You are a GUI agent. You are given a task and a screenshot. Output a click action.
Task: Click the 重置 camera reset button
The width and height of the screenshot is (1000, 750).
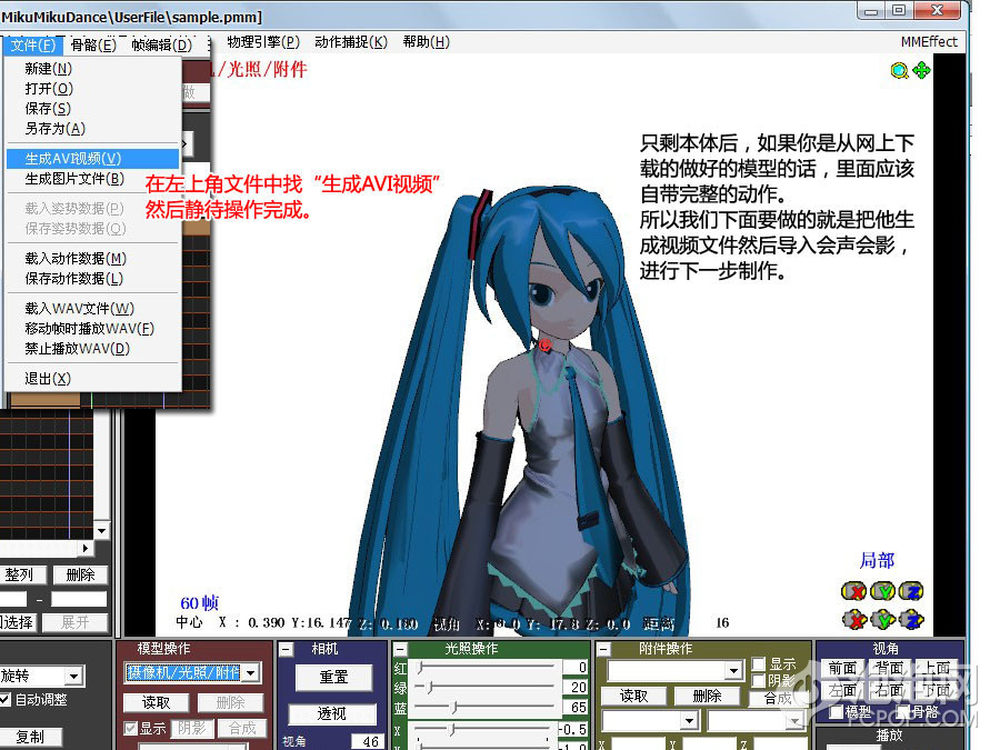click(x=334, y=677)
